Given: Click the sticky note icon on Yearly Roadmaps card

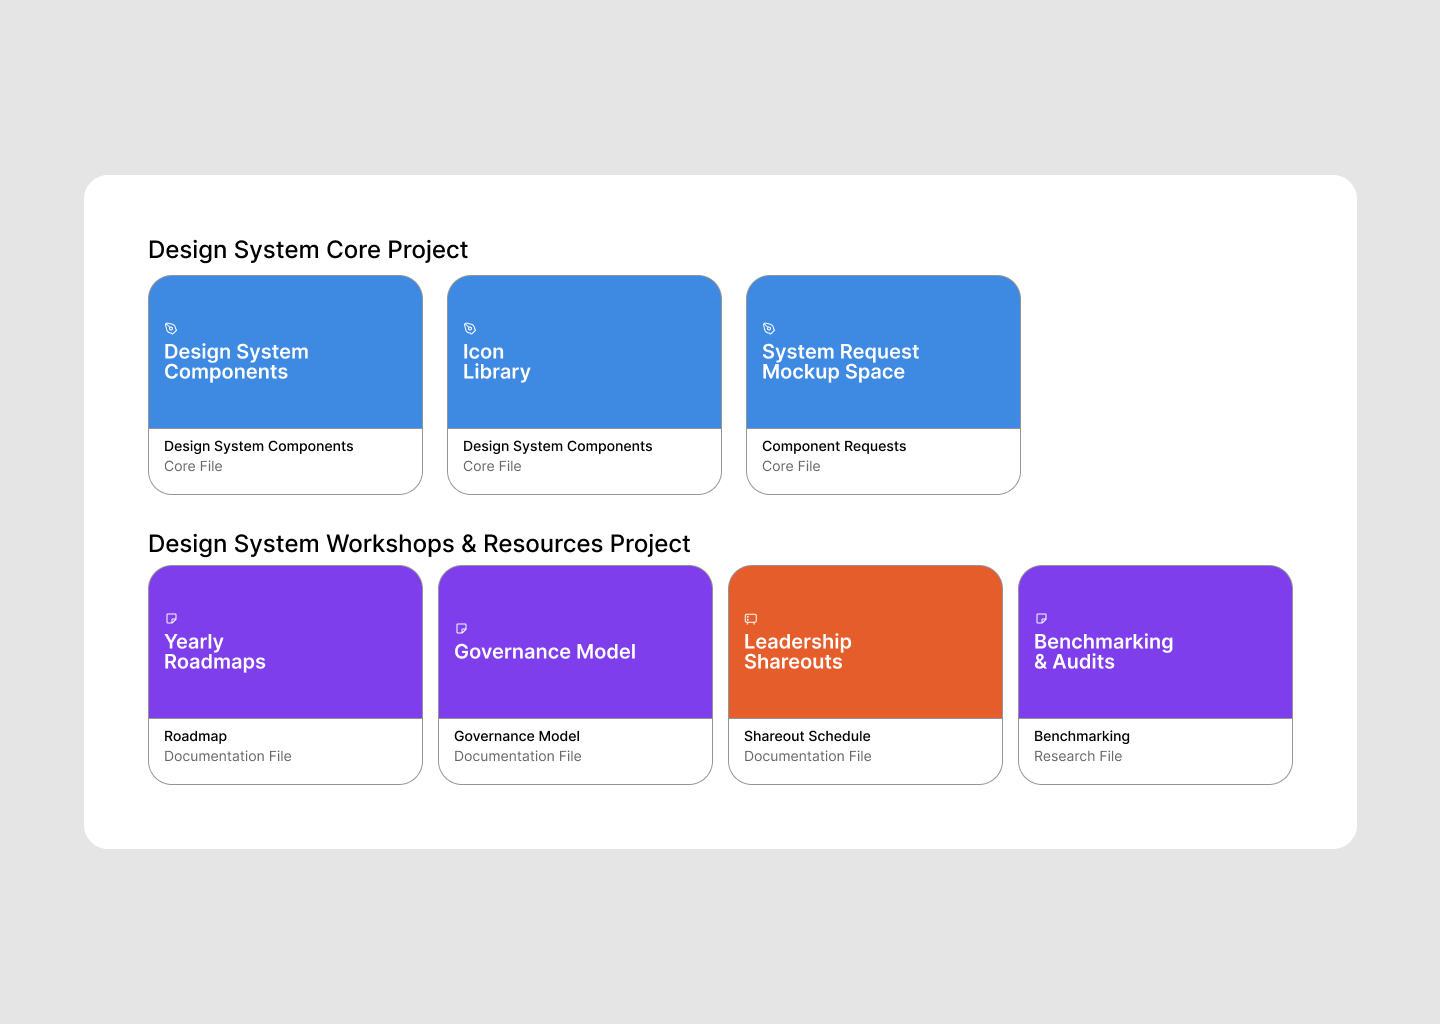Looking at the screenshot, I should pos(171,618).
